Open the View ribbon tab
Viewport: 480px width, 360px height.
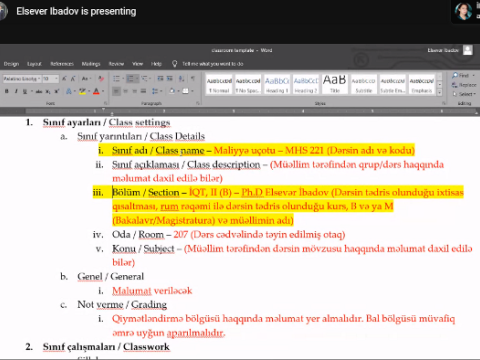[137, 64]
